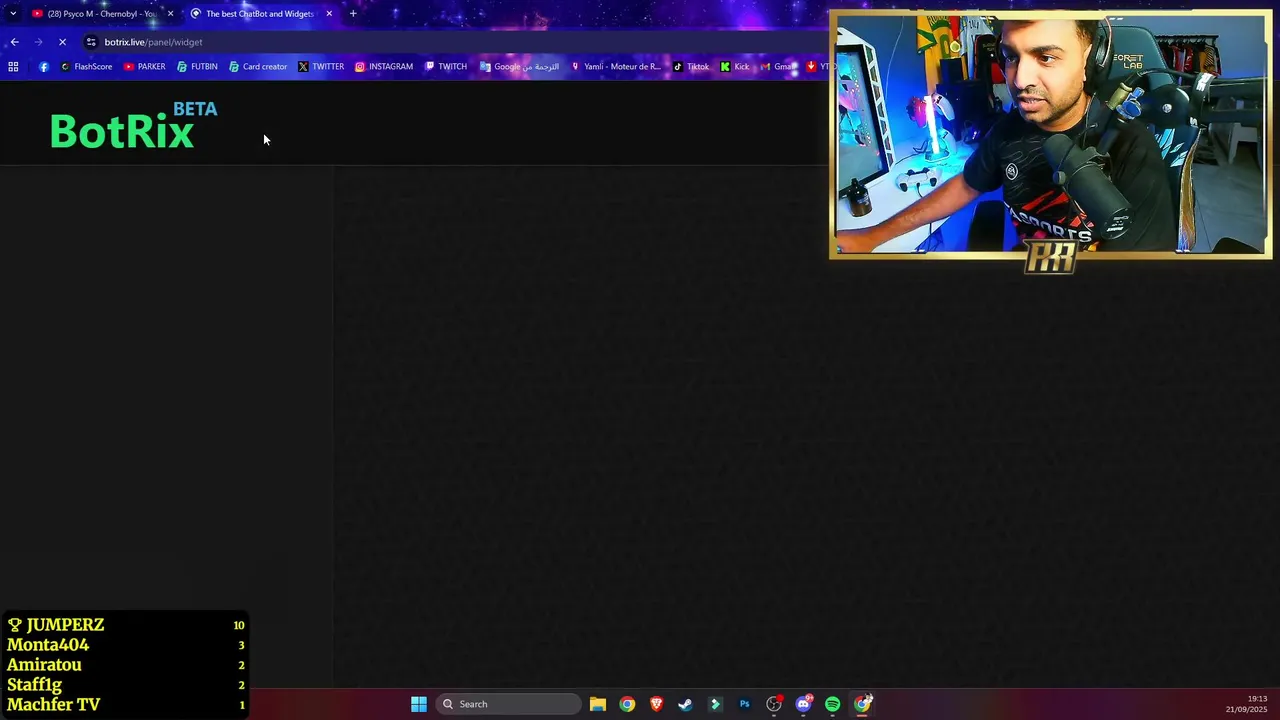Image resolution: width=1280 pixels, height=720 pixels.
Task: Open Discord from taskbar
Action: click(803, 704)
